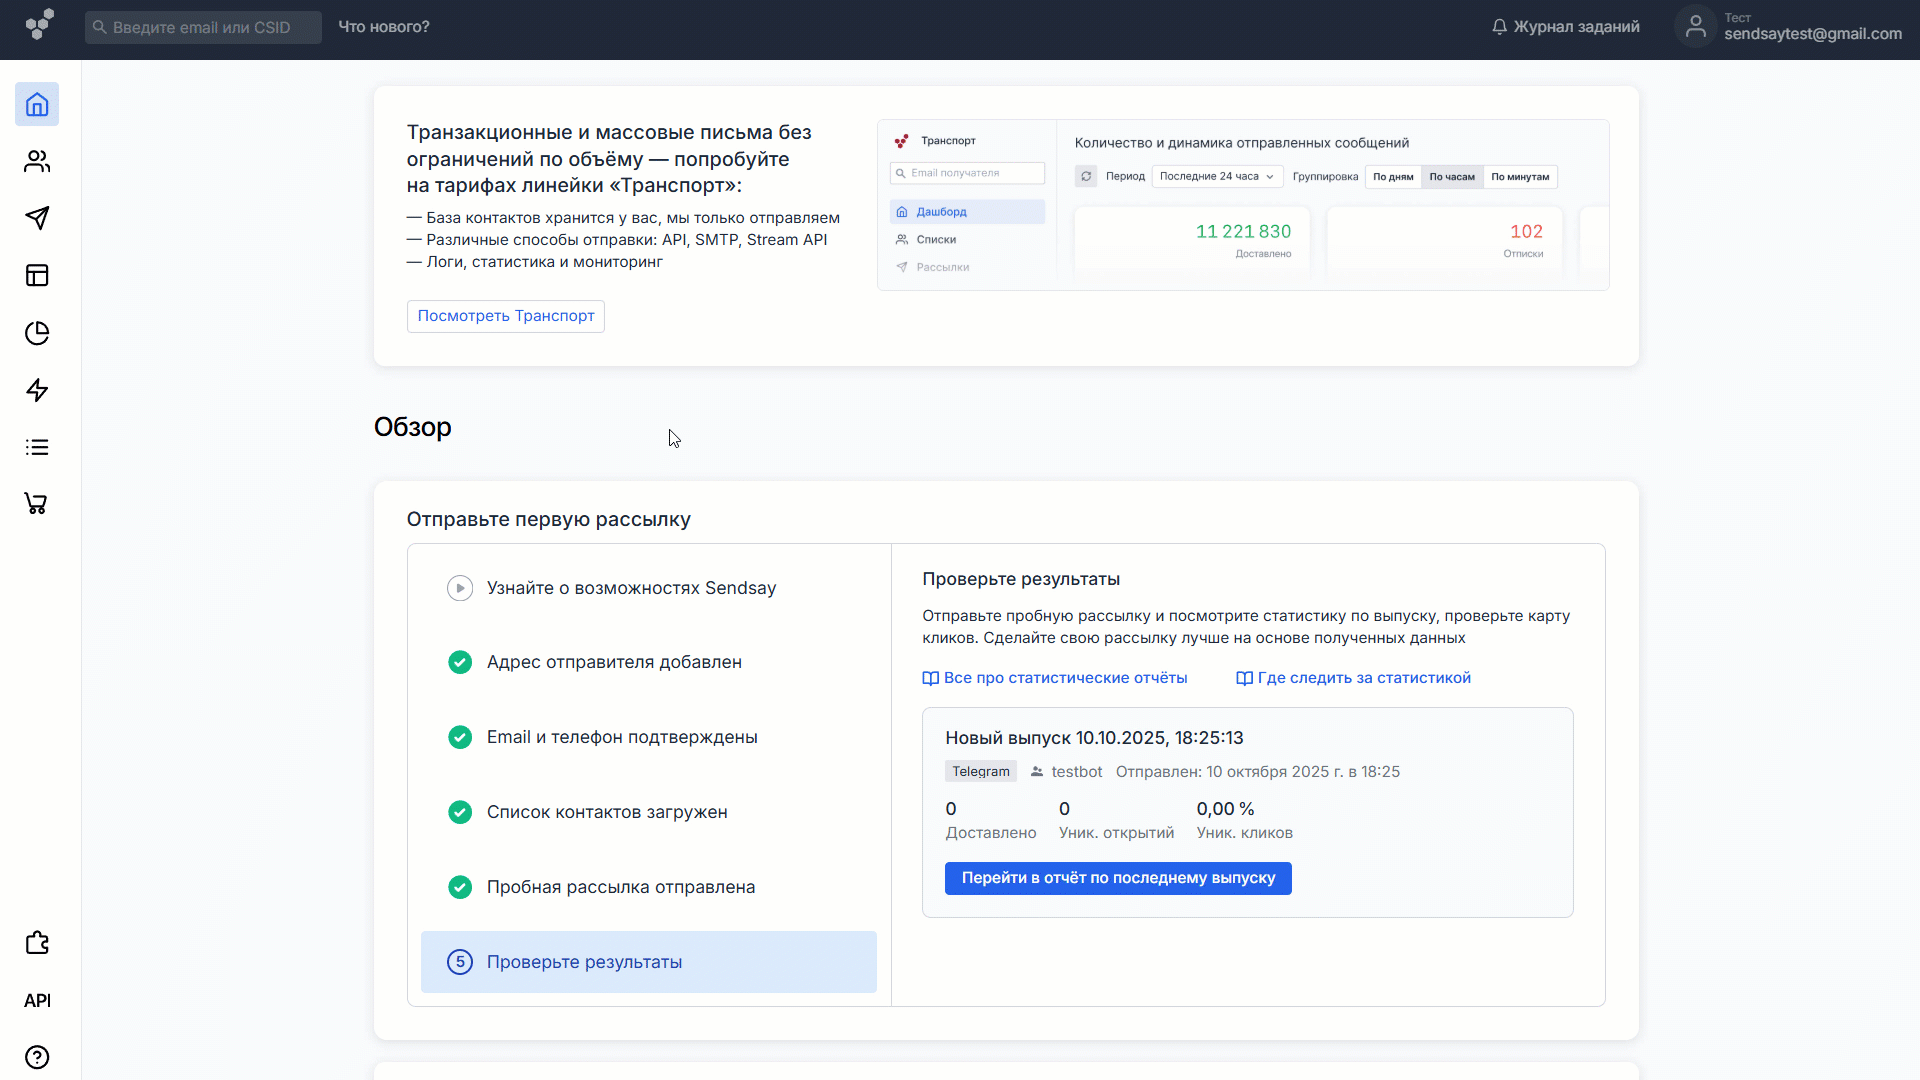1920x1080 pixels.
Task: Select step 'Email и телефон подтверждены'
Action: (x=621, y=737)
